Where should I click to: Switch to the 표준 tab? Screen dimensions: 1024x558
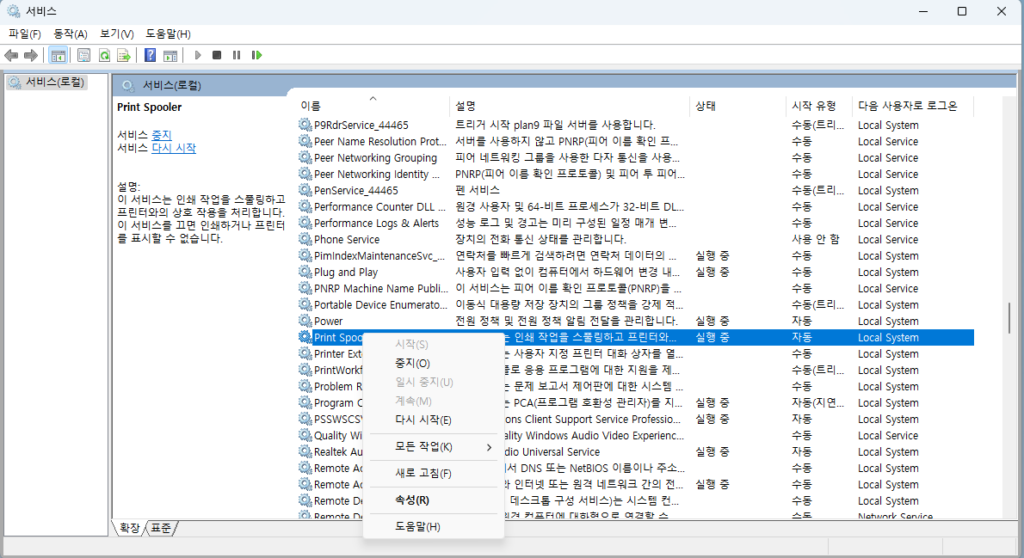tap(161, 528)
